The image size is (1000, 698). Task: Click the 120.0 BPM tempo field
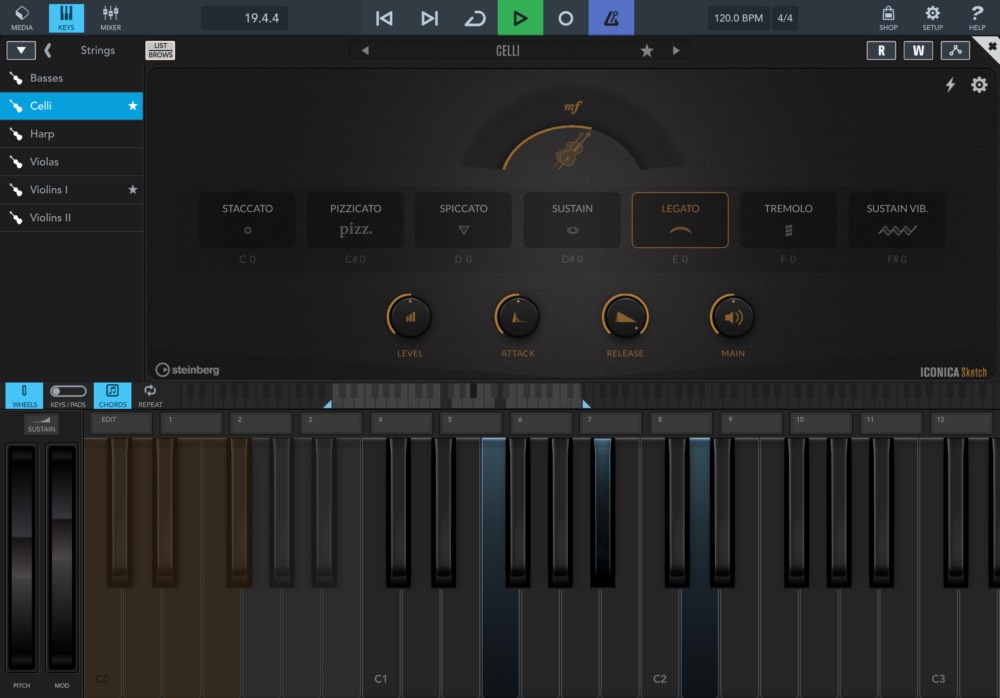738,18
